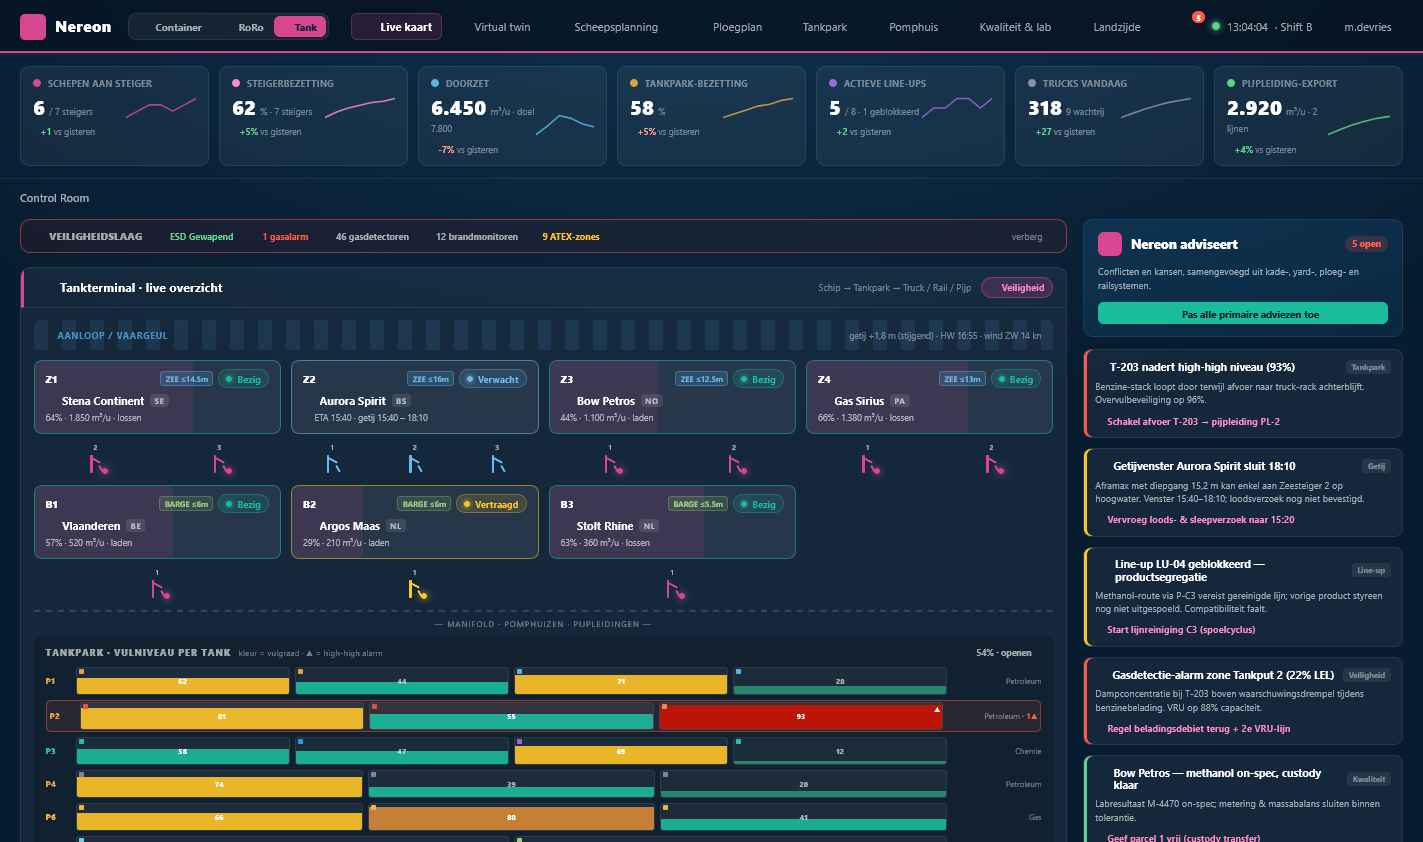
Task: Select the Tank terminal mode
Action: coord(300,27)
